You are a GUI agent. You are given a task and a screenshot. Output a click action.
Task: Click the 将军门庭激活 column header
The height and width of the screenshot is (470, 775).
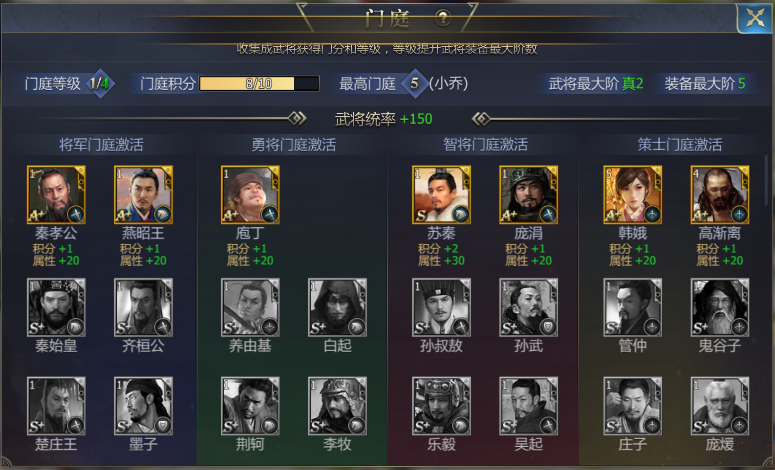tap(101, 144)
